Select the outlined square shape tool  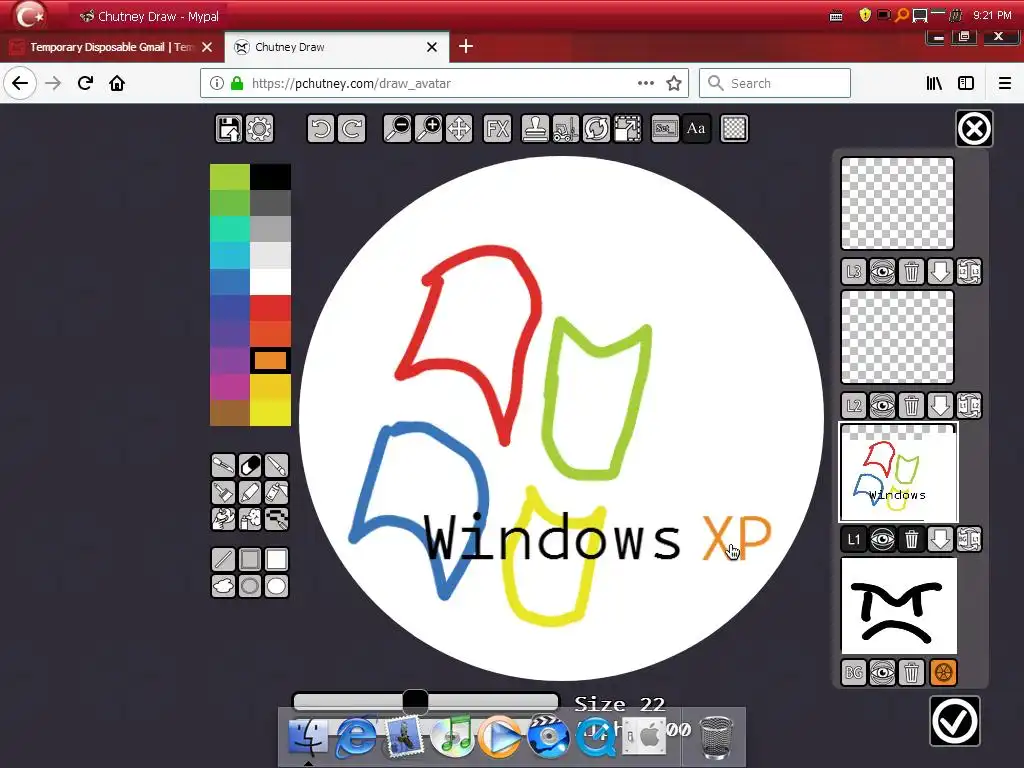[x=250, y=560]
